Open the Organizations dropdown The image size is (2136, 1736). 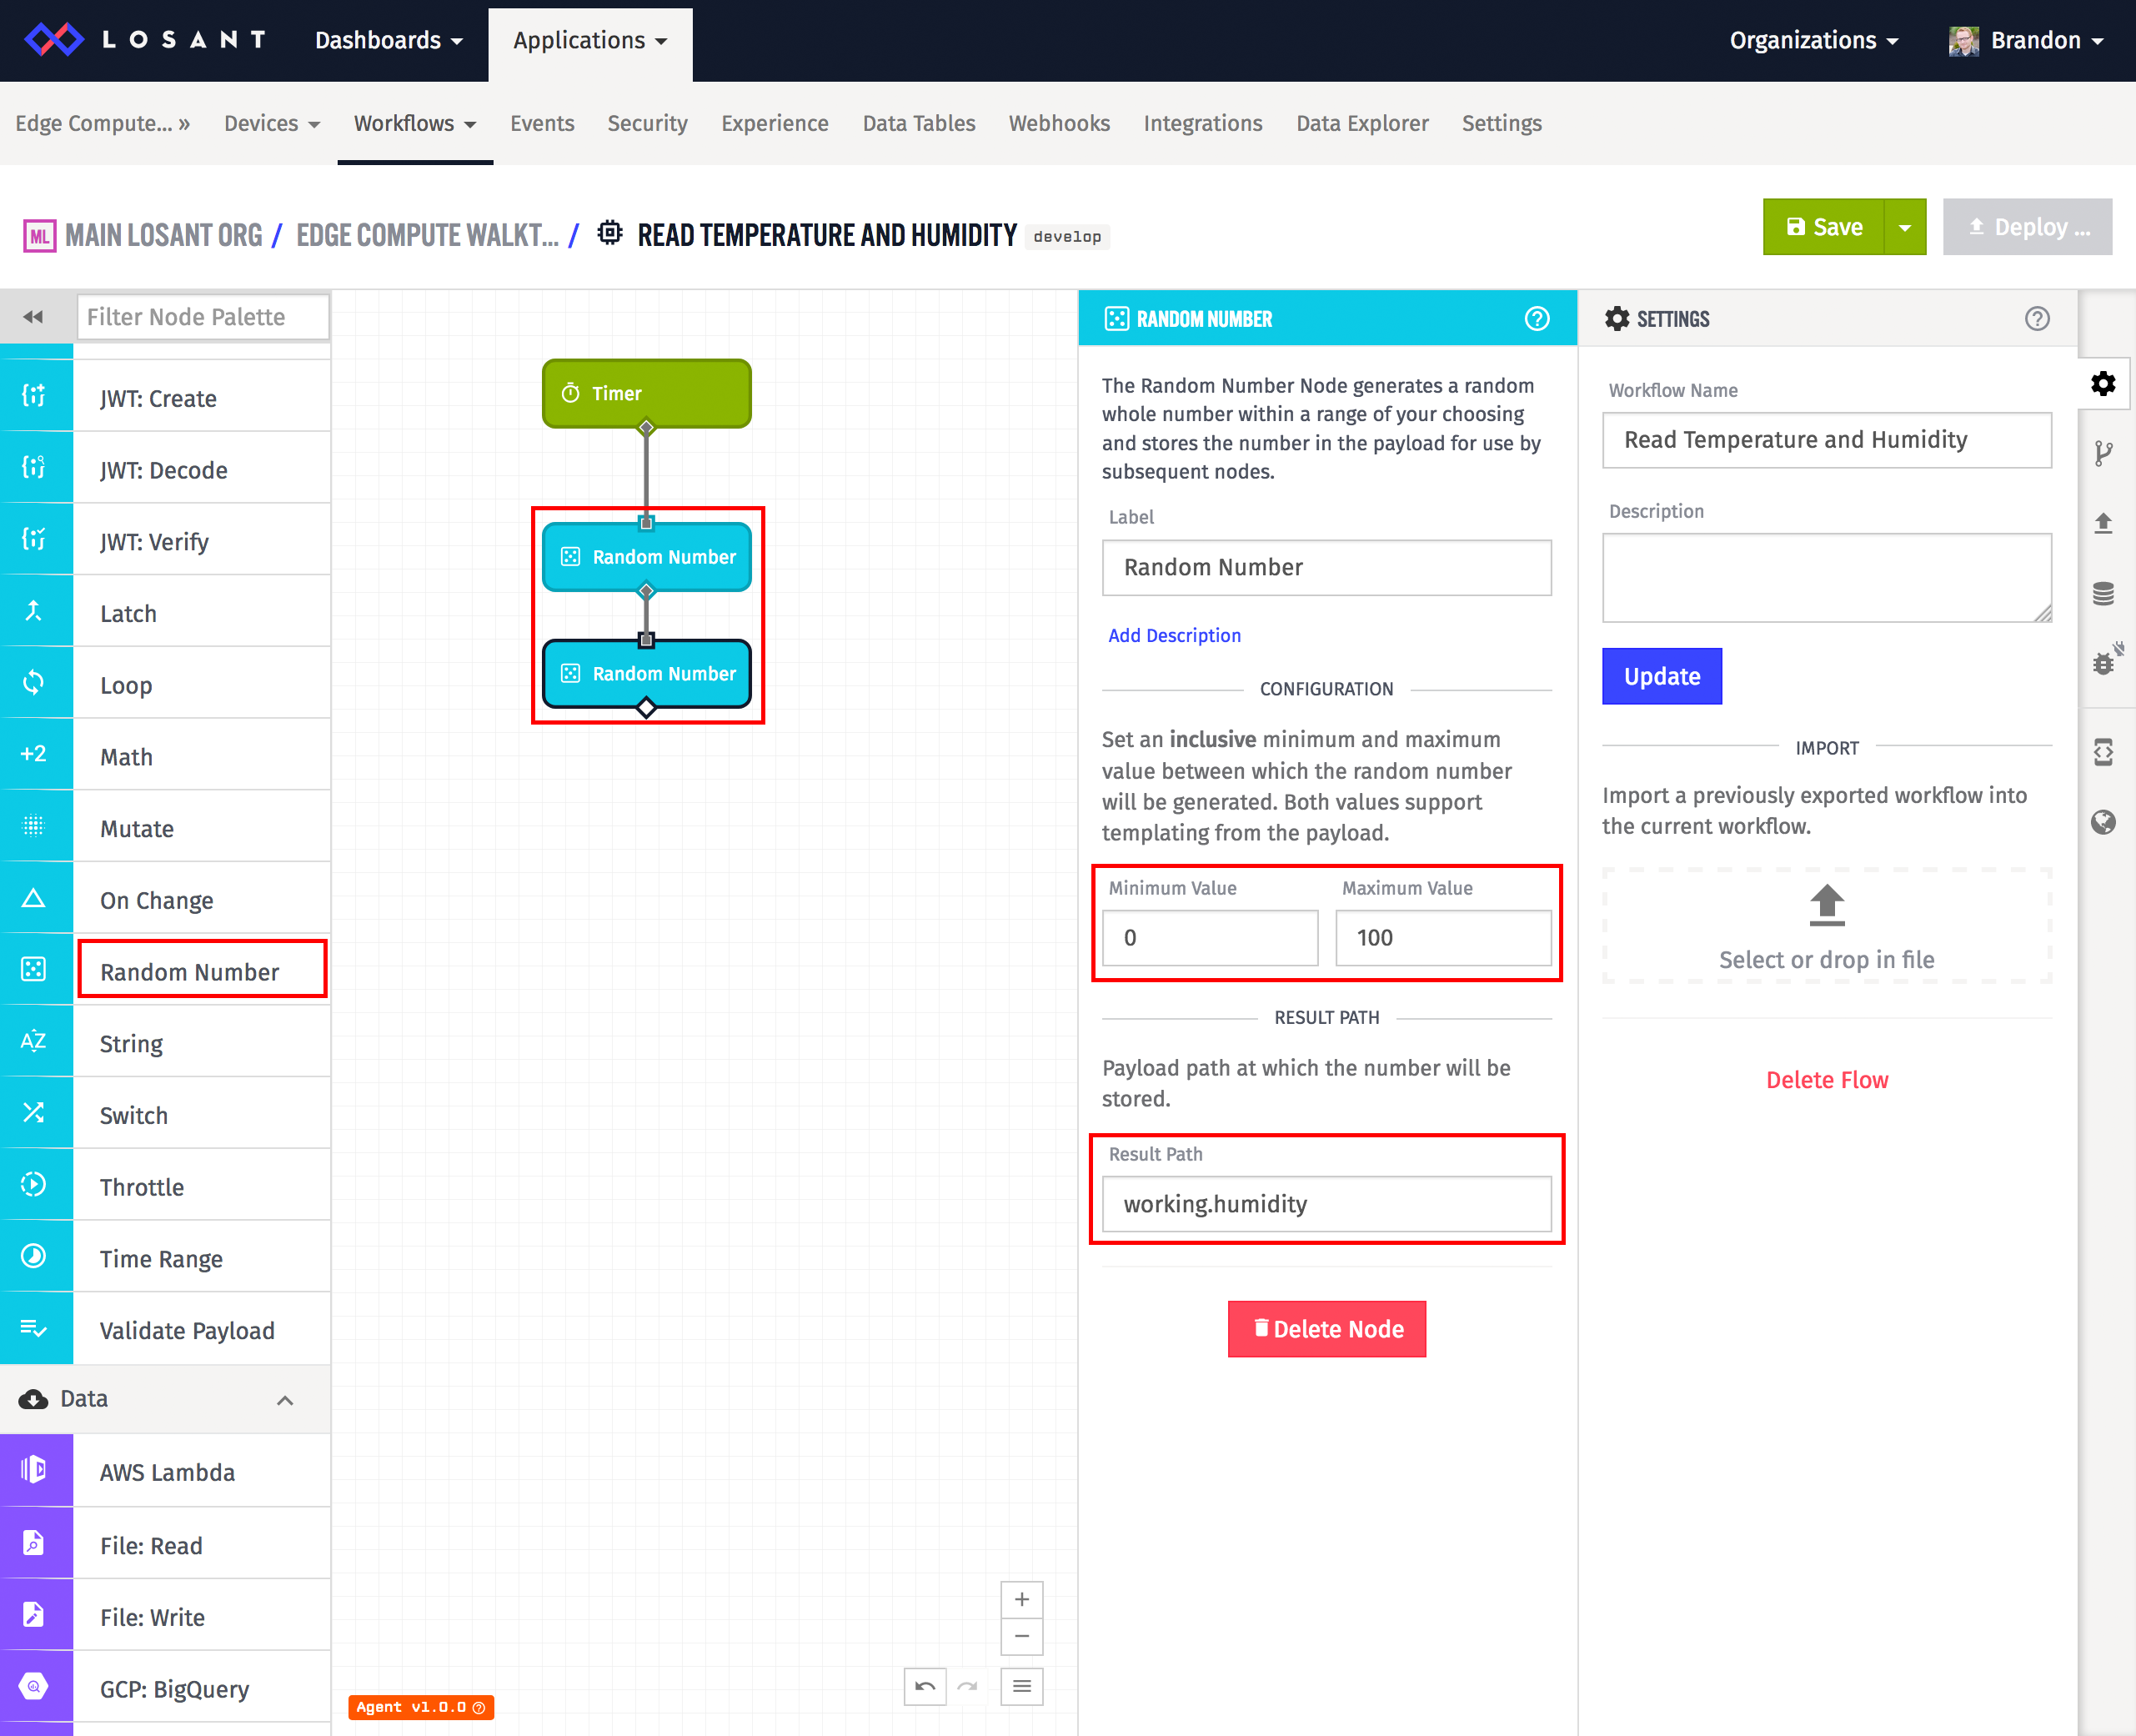coord(1814,40)
